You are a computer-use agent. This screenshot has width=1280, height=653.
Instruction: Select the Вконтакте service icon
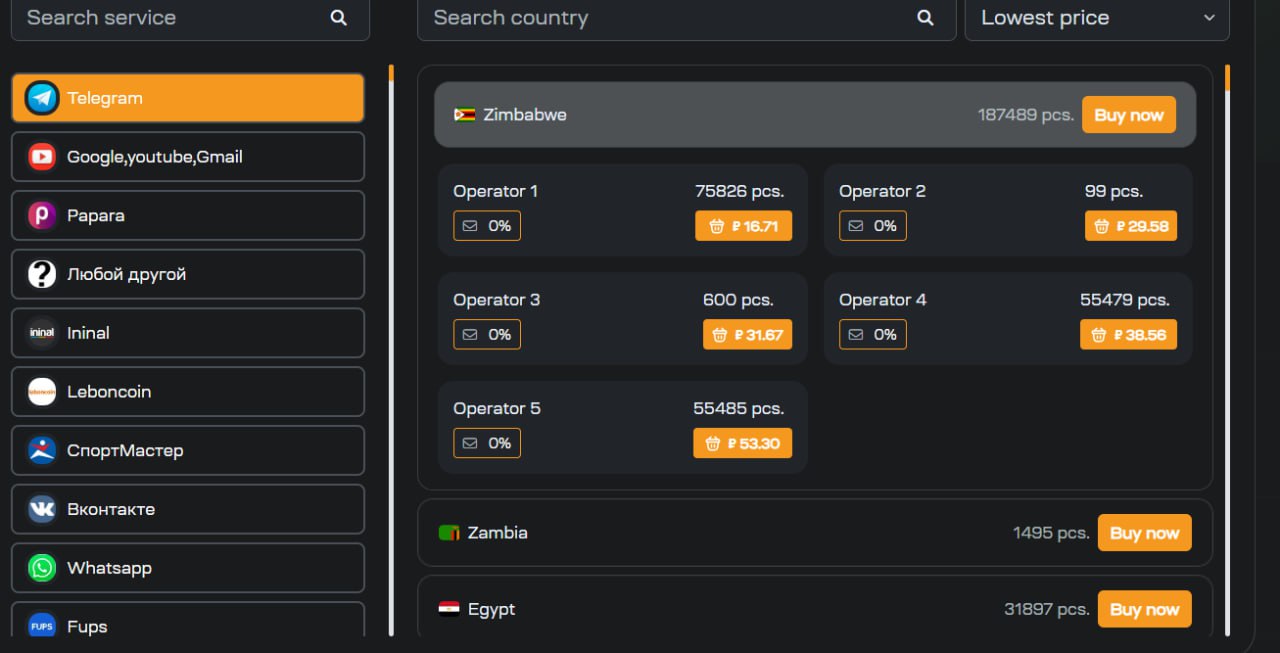pyautogui.click(x=42, y=509)
